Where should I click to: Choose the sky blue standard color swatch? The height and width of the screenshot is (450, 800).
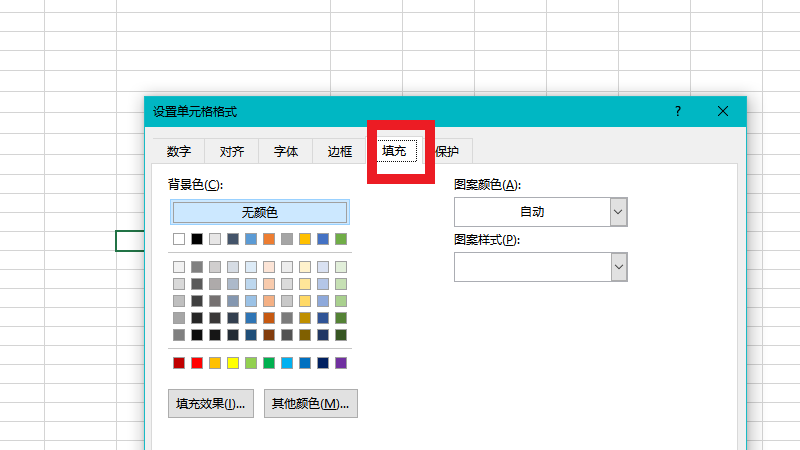(x=287, y=363)
